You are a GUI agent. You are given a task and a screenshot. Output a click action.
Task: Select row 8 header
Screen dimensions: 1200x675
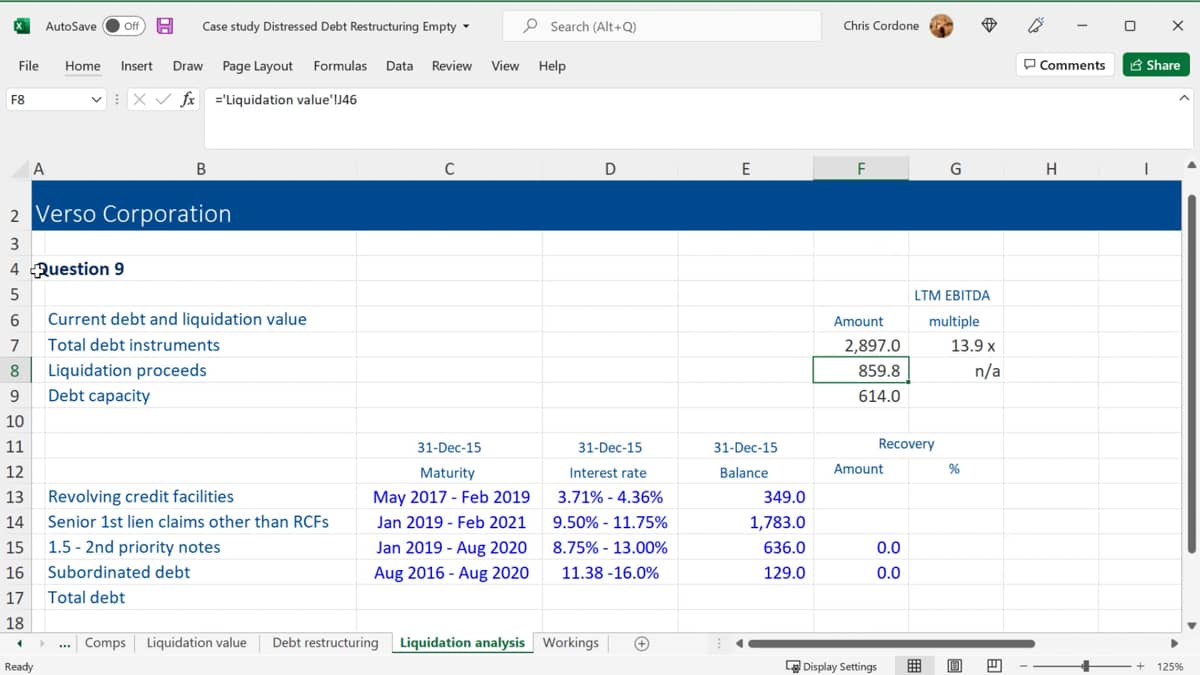pos(15,370)
